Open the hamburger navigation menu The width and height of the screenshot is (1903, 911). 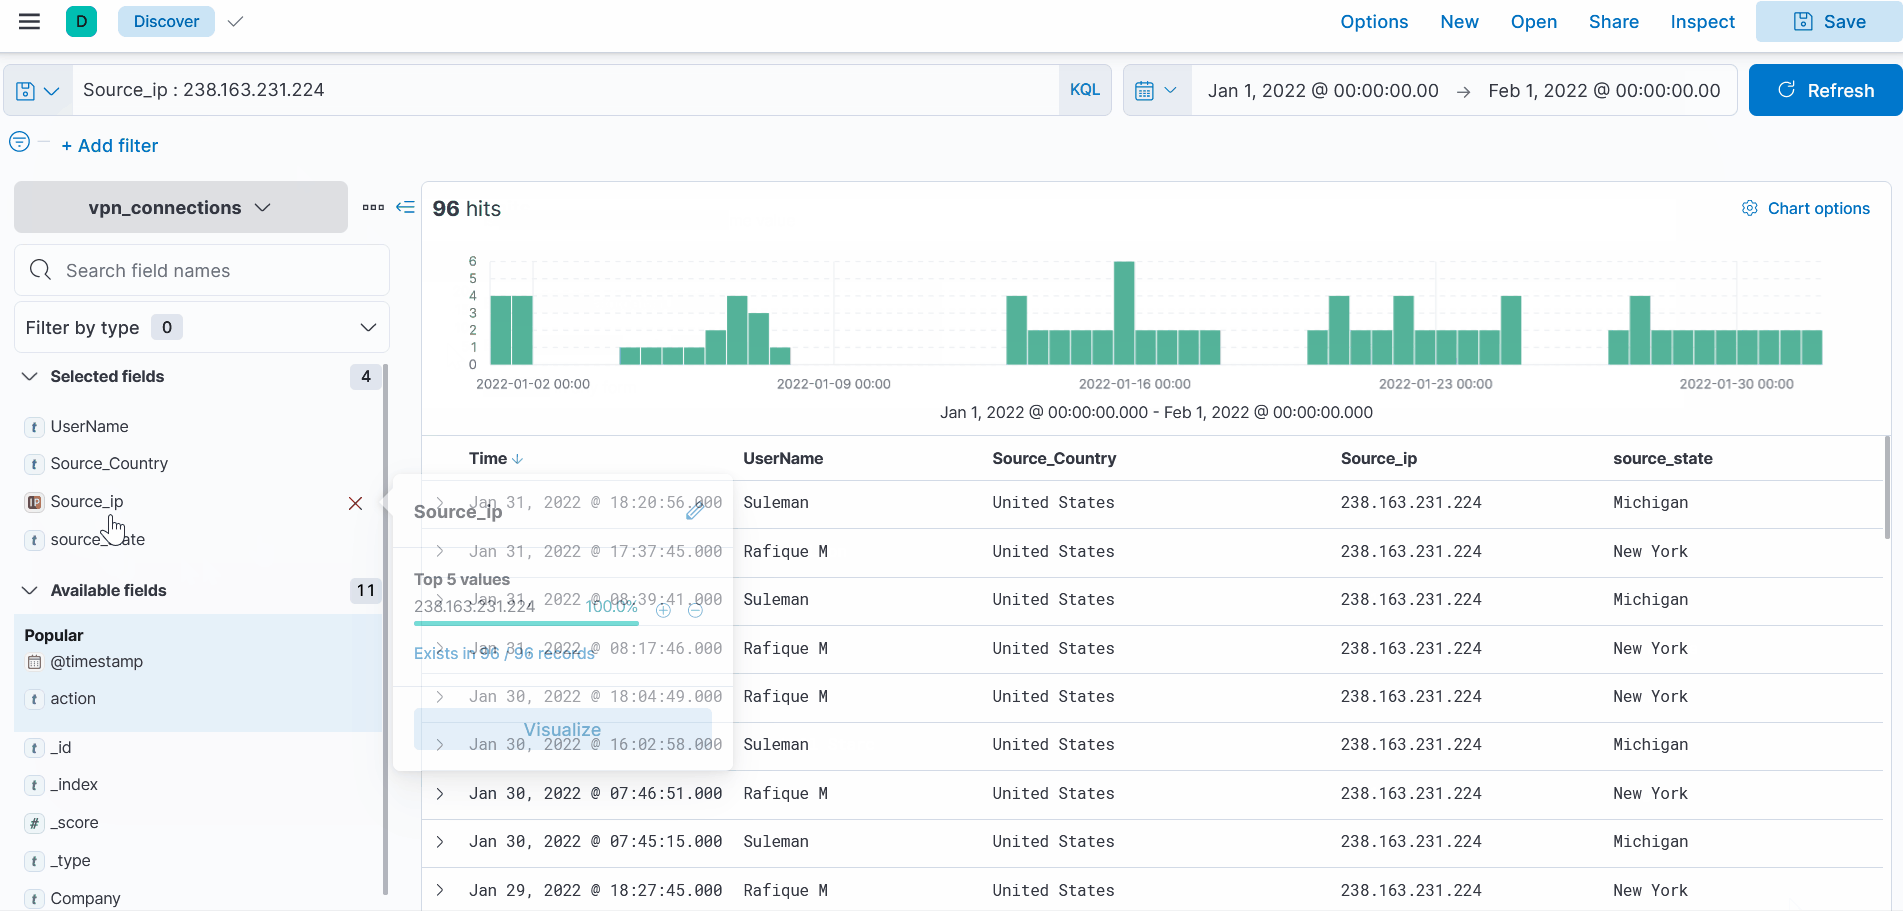coord(29,21)
